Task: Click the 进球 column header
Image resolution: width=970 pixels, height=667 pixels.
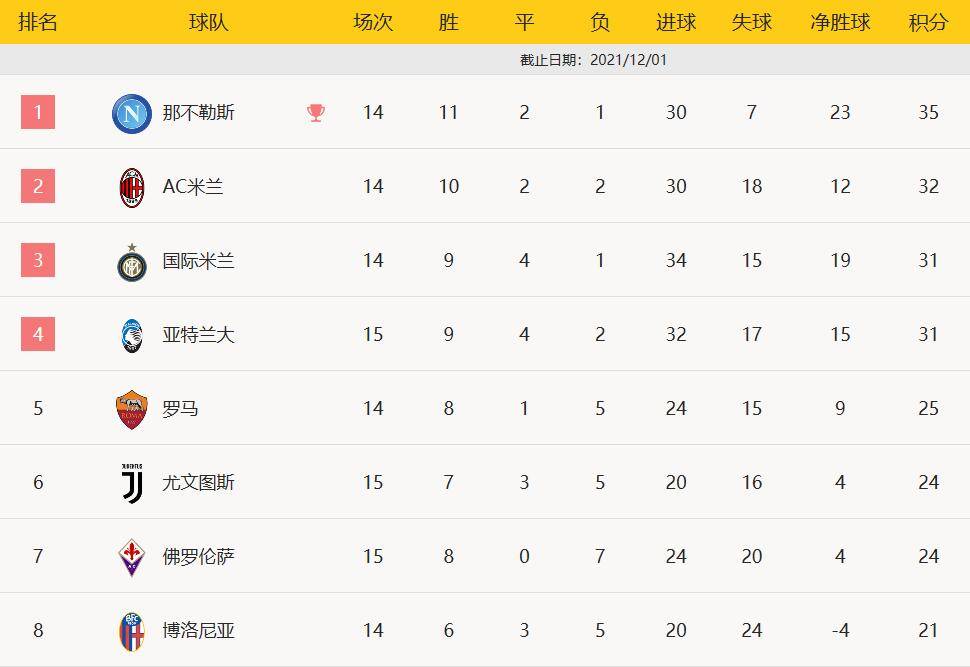Action: point(676,22)
